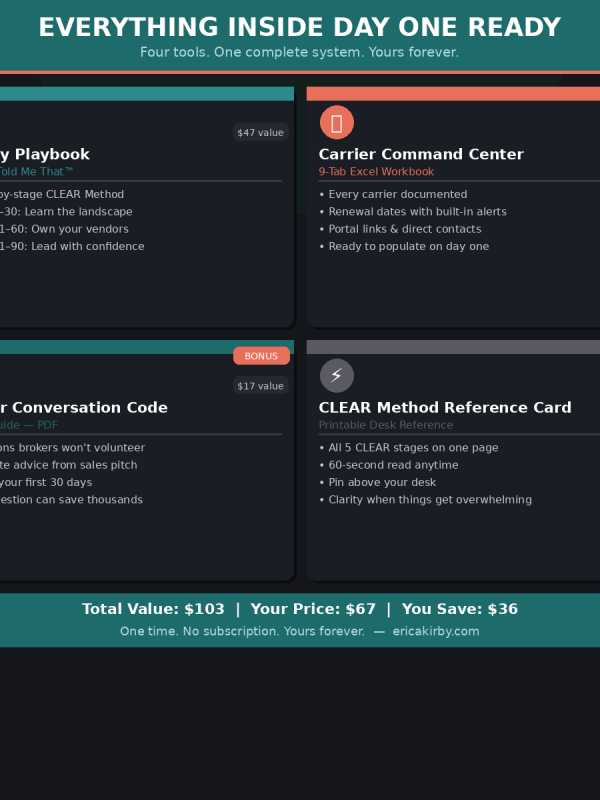This screenshot has width=600, height=800.
Task: Click the Total Value: $103 text
Action: click(x=153, y=609)
